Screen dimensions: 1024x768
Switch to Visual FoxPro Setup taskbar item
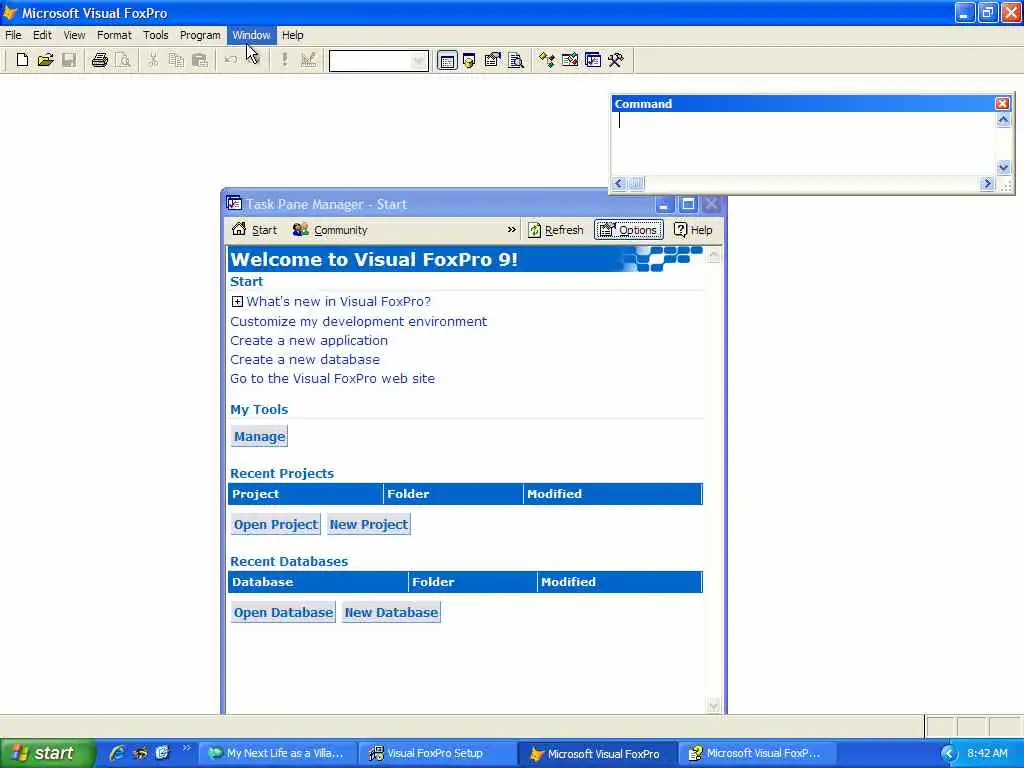436,754
